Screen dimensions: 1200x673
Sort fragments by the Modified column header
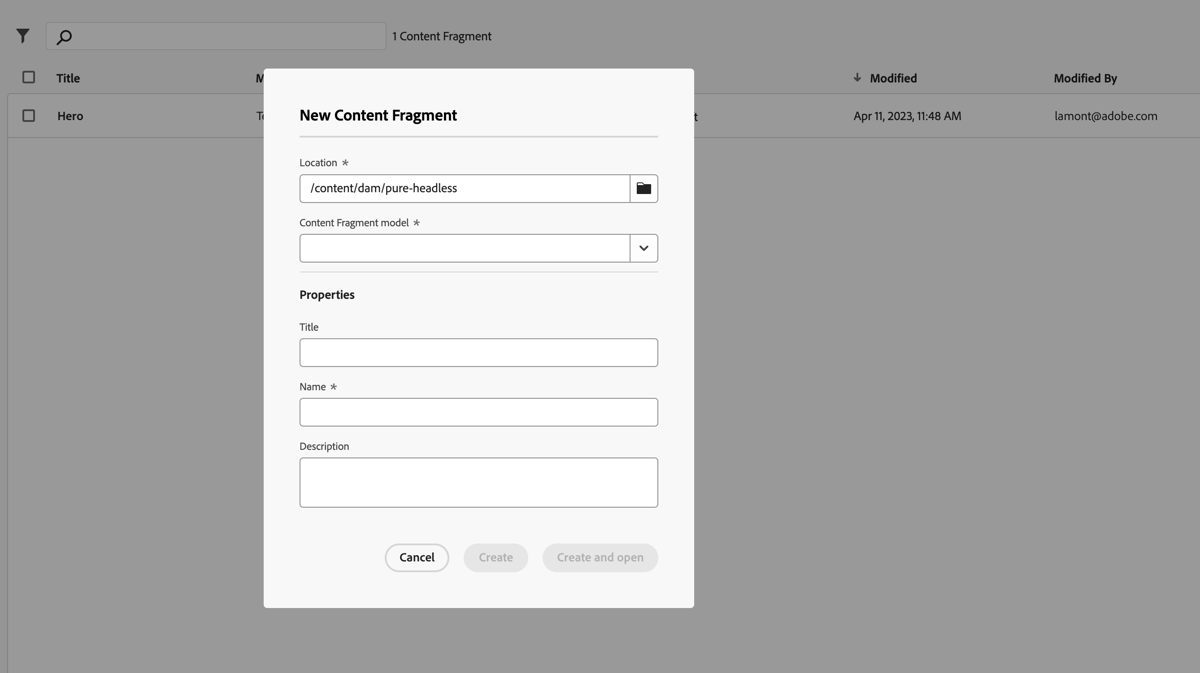click(x=888, y=77)
